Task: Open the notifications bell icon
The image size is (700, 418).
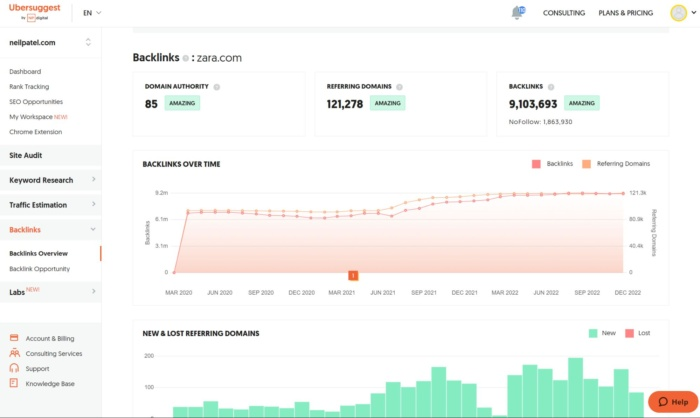Action: coord(517,13)
